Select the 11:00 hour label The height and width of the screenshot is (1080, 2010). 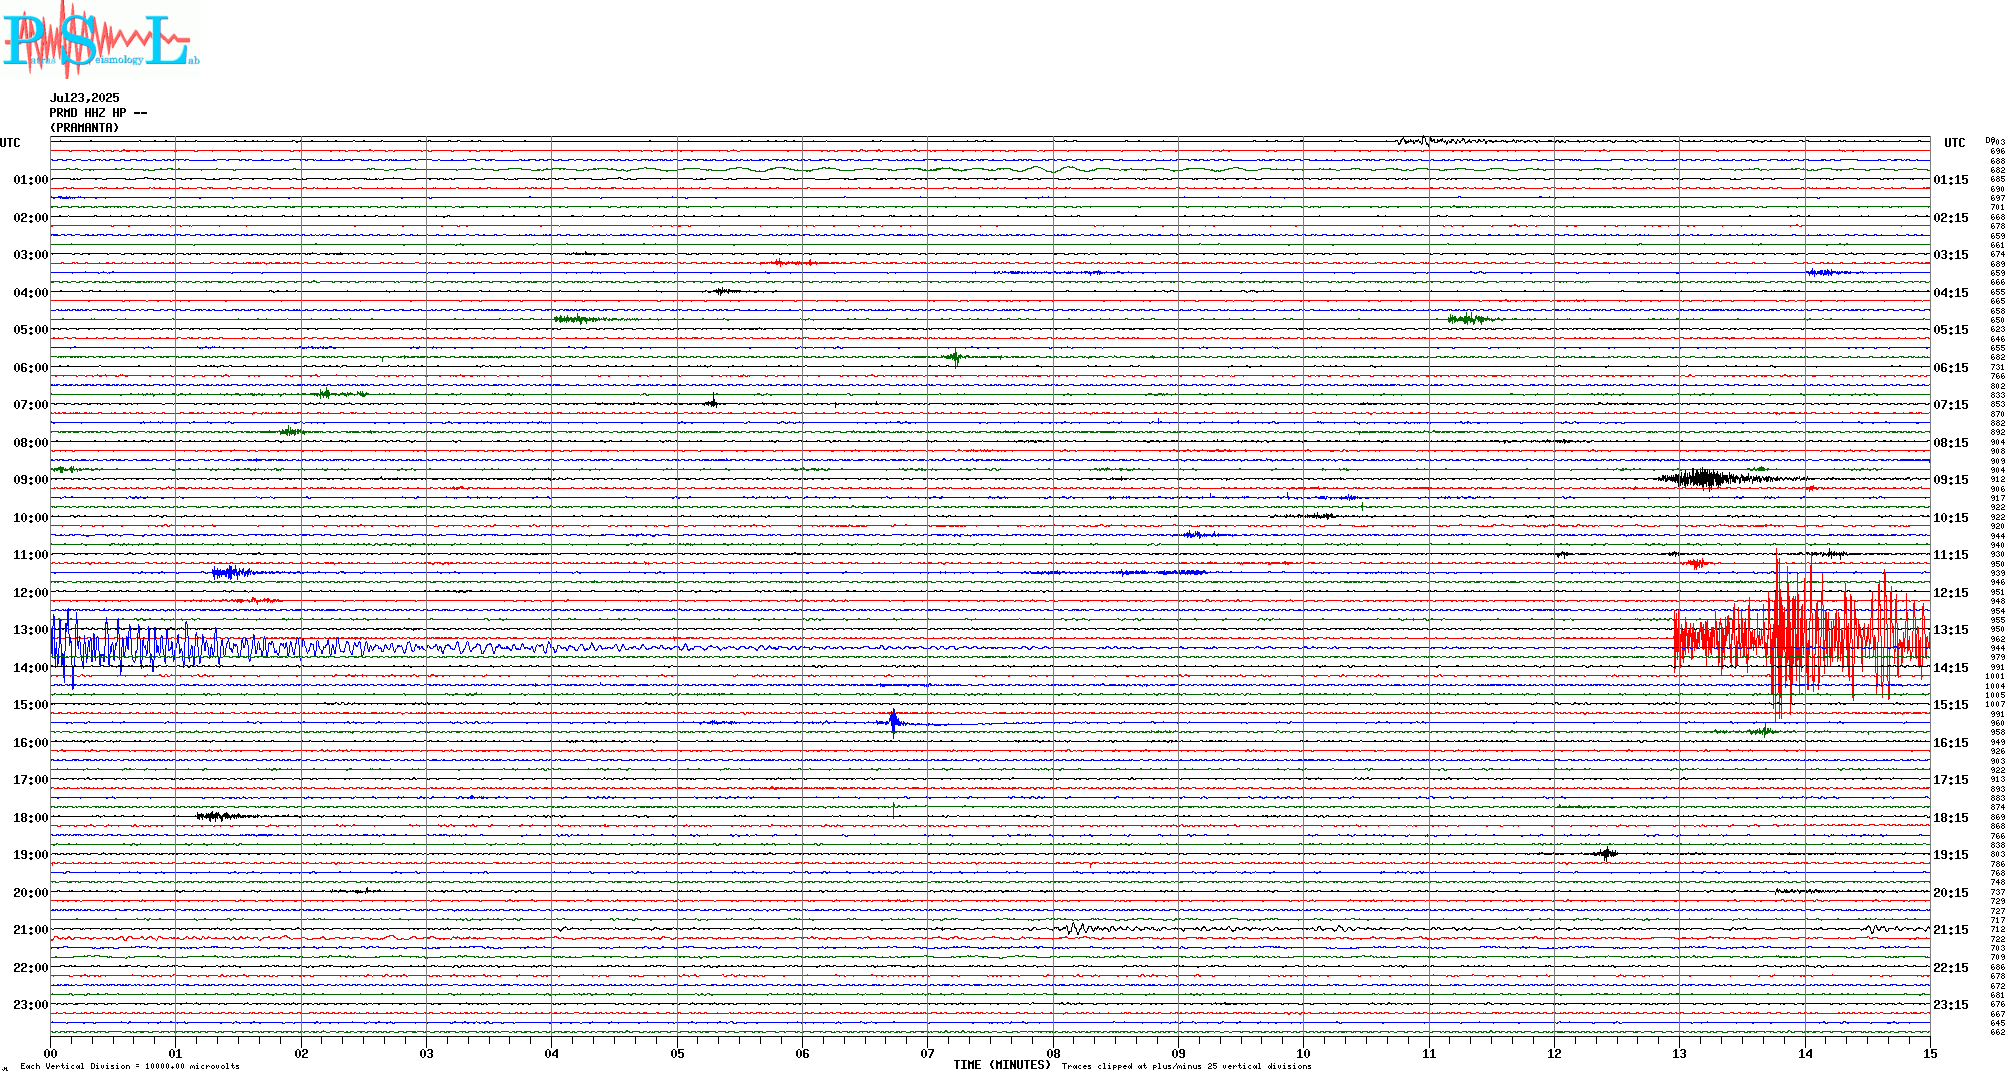click(x=31, y=555)
